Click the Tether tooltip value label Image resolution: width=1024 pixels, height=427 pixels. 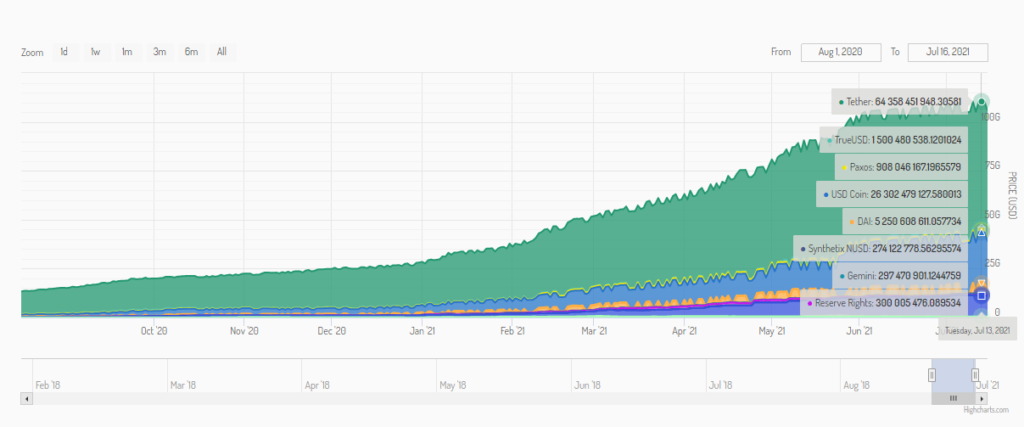pyautogui.click(x=900, y=102)
